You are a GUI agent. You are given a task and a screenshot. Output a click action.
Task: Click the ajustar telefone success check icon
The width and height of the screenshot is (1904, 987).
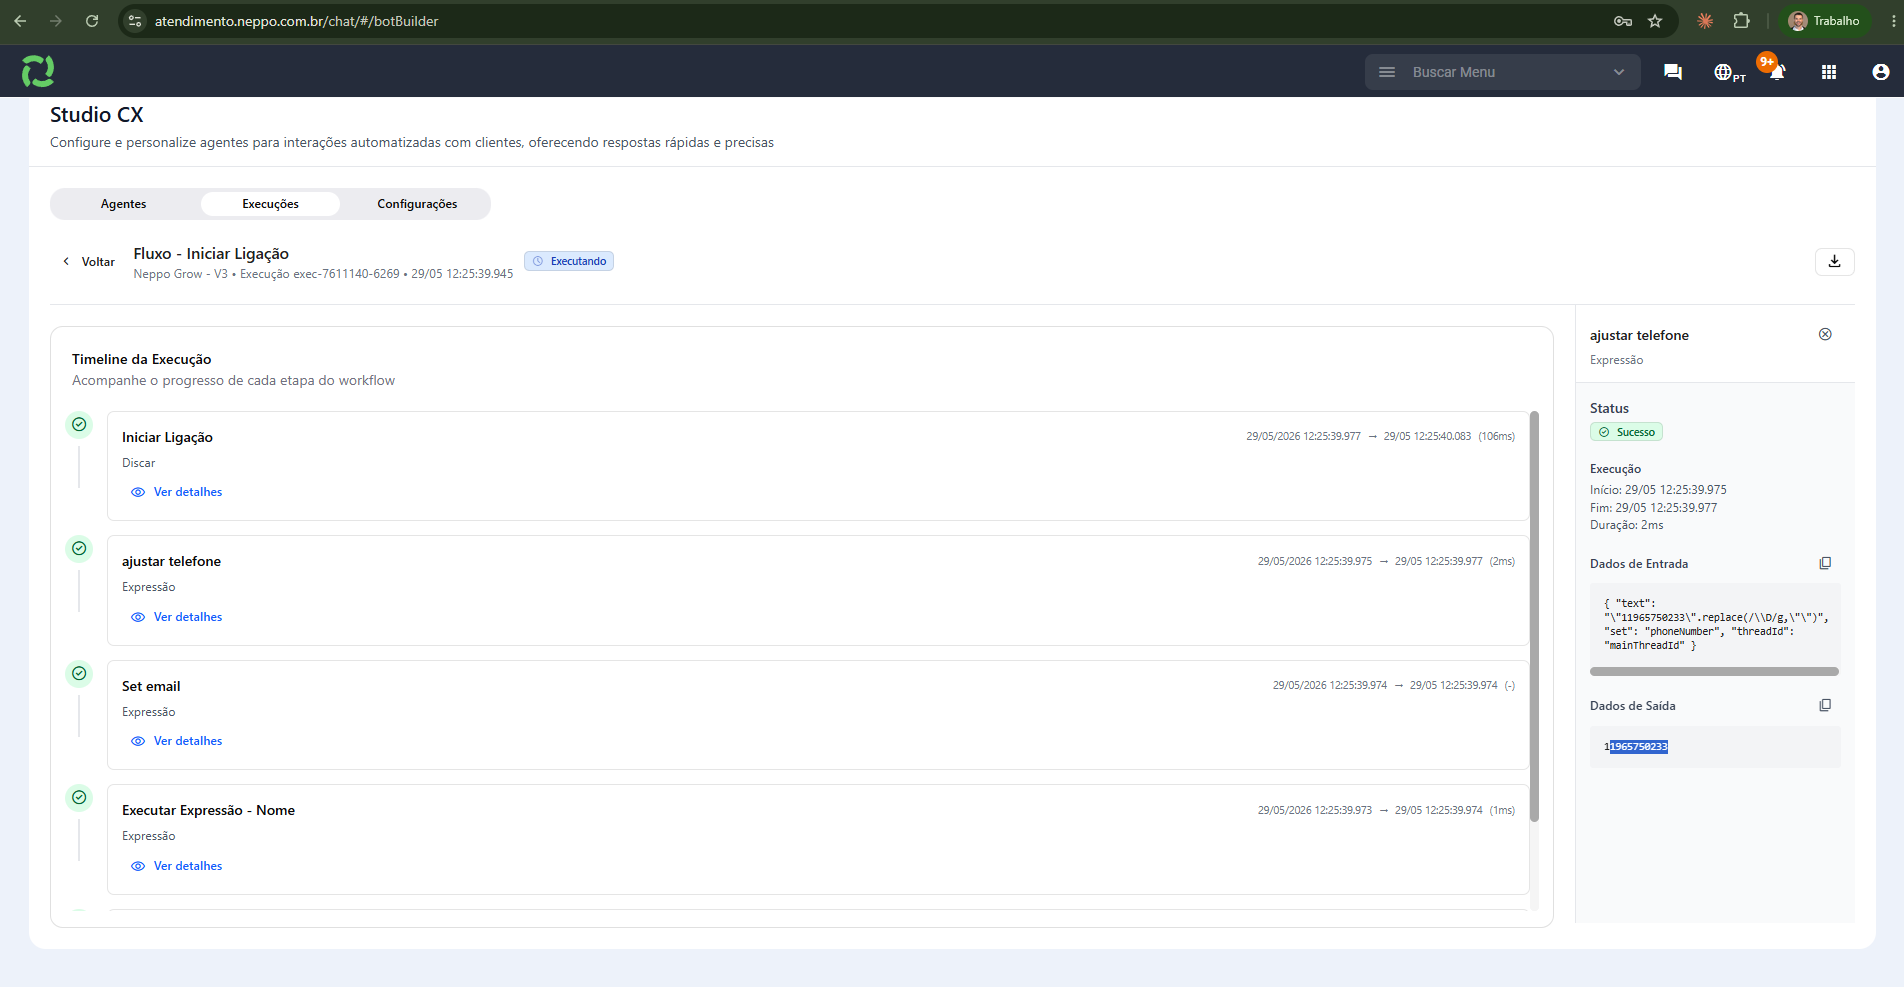tap(79, 548)
